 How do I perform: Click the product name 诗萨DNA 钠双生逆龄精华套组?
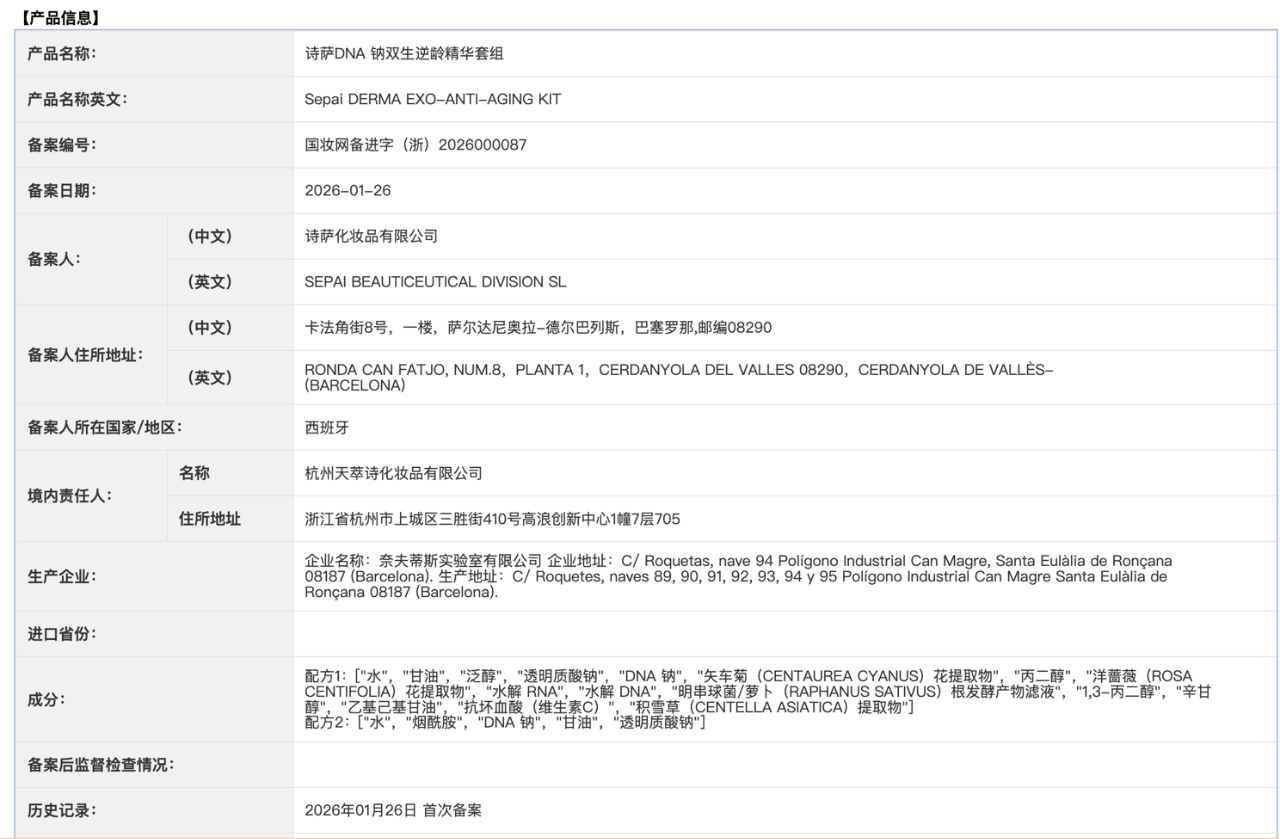click(404, 54)
